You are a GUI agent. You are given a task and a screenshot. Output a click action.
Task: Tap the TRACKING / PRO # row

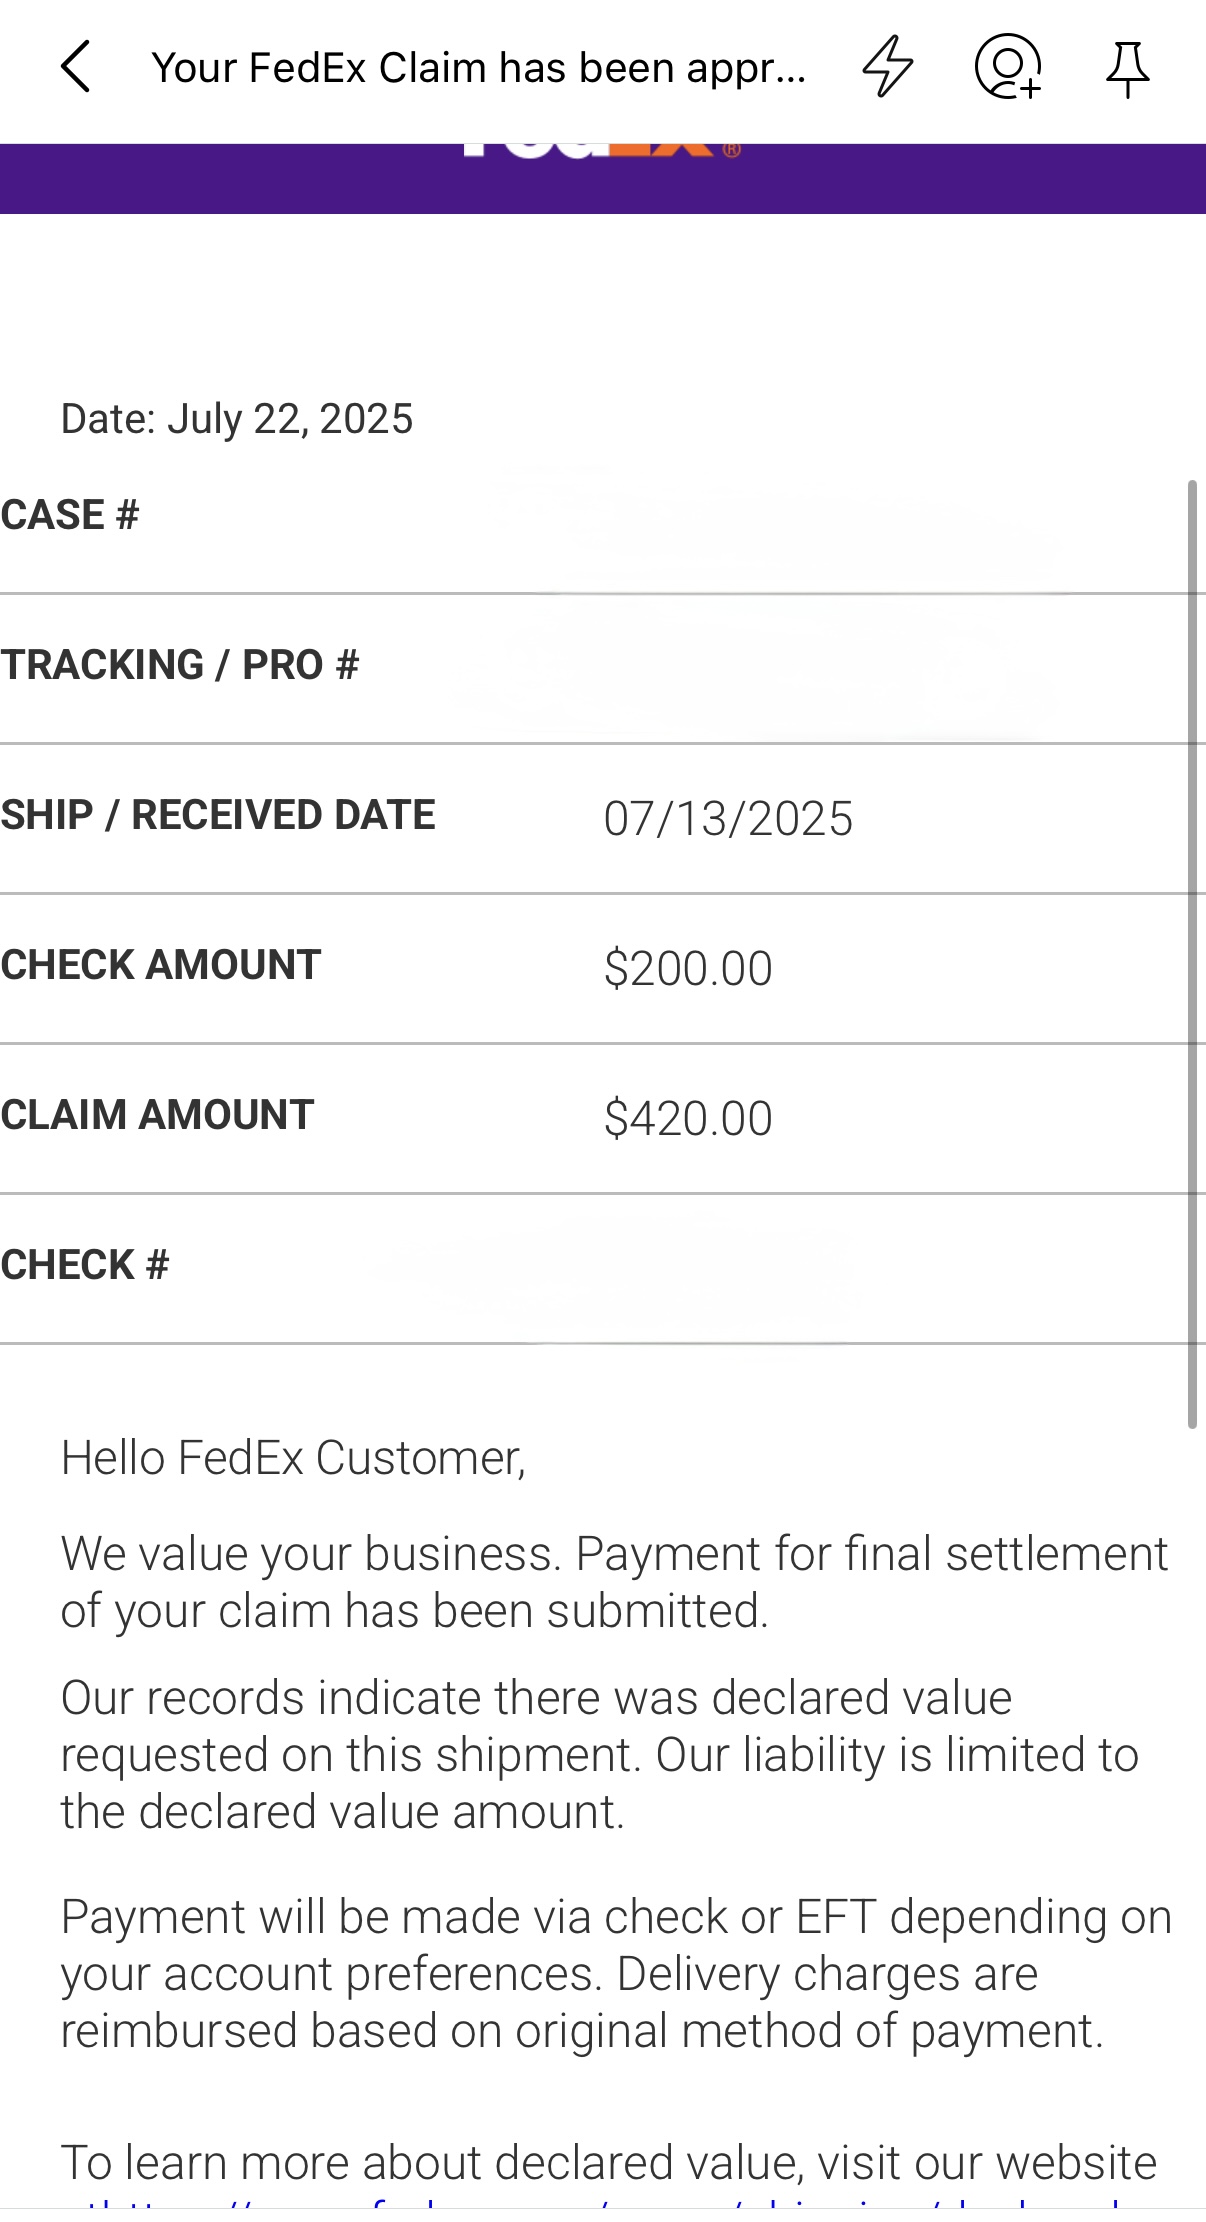[603, 668]
